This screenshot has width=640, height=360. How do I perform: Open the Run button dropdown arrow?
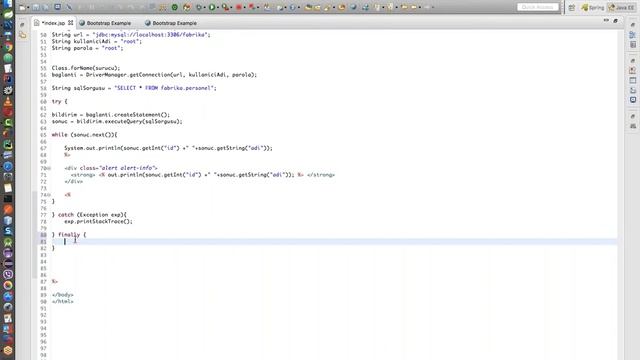pos(218,7)
